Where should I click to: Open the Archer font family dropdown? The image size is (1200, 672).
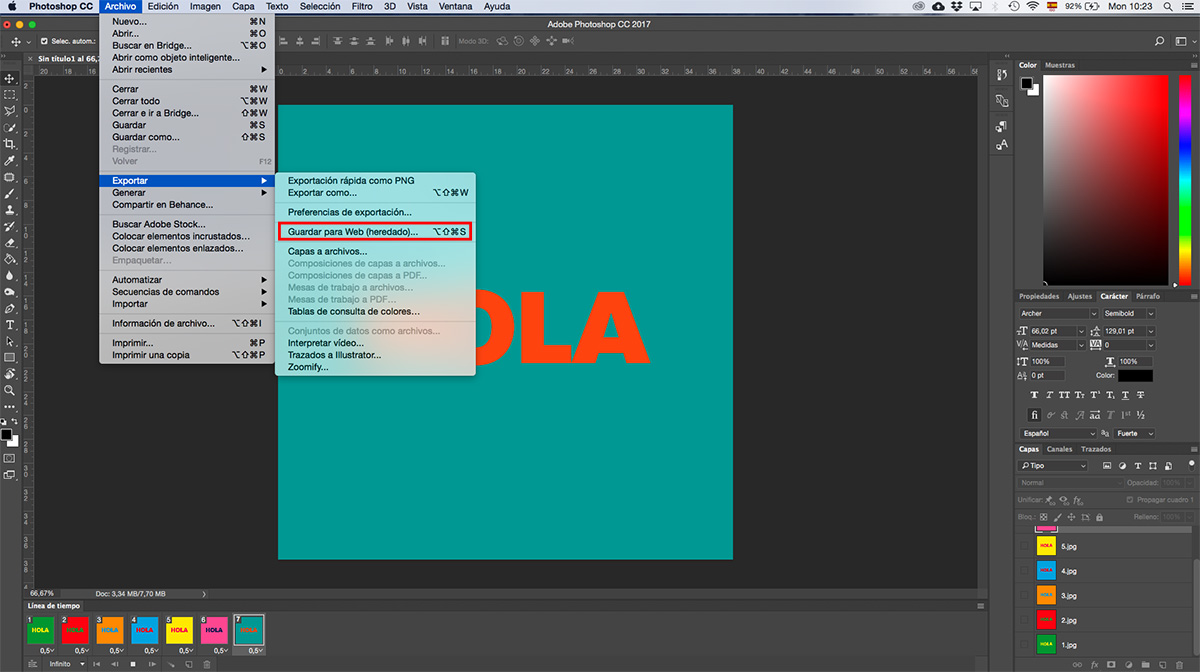point(1057,313)
